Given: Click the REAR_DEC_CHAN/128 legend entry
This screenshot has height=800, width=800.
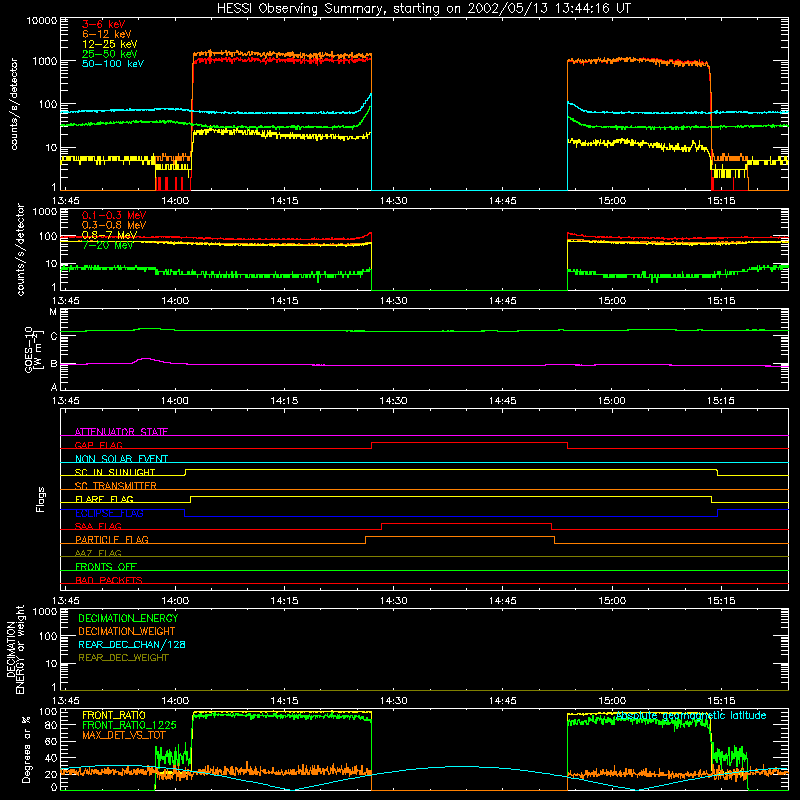Looking at the screenshot, I should coord(132,644).
